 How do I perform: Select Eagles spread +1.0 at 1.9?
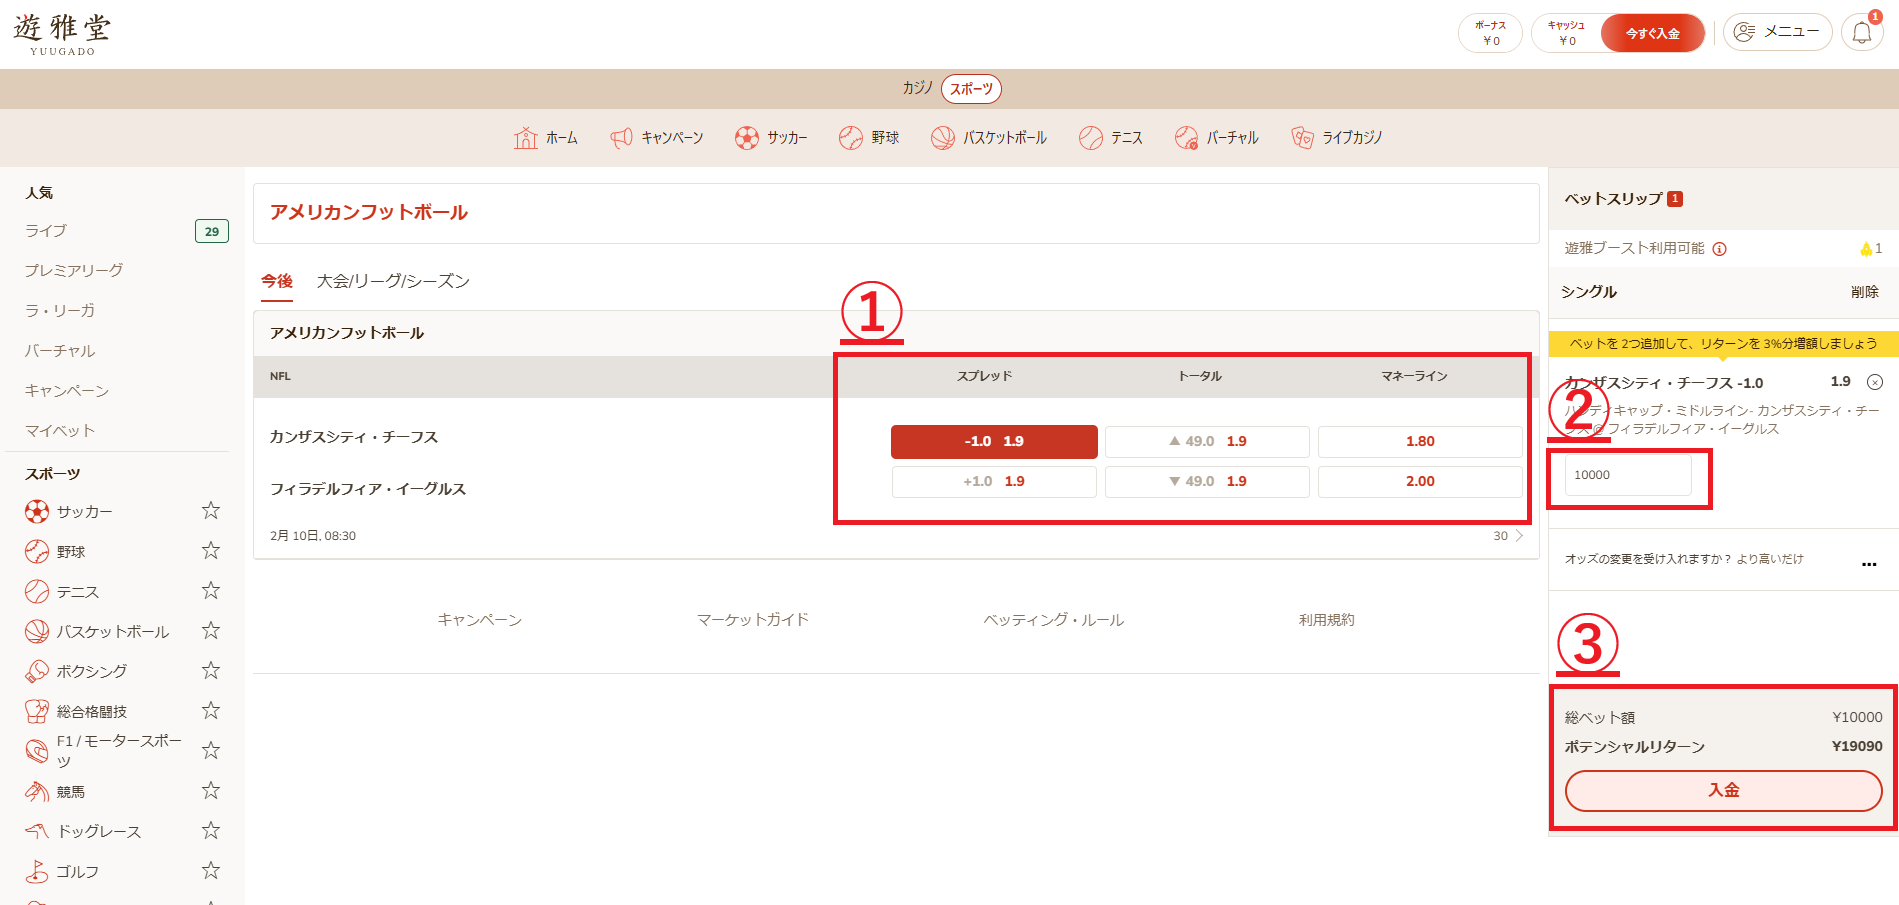tap(994, 481)
